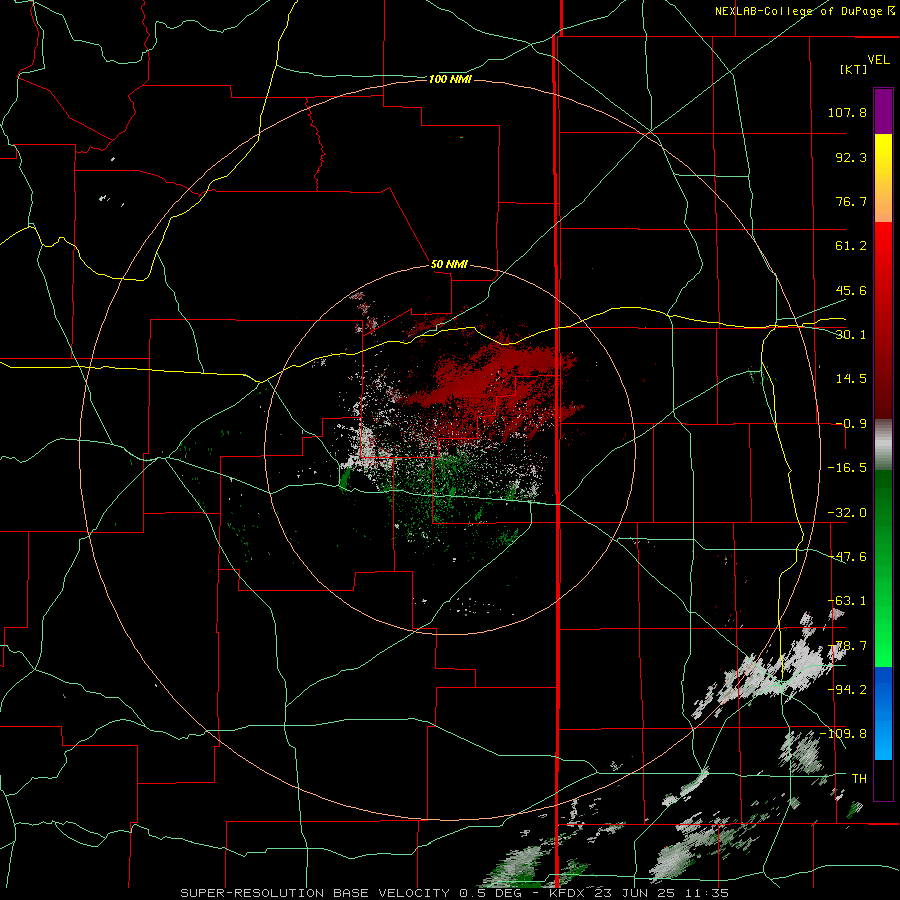
Task: Click the -47.6 legend value
Action: [847, 557]
